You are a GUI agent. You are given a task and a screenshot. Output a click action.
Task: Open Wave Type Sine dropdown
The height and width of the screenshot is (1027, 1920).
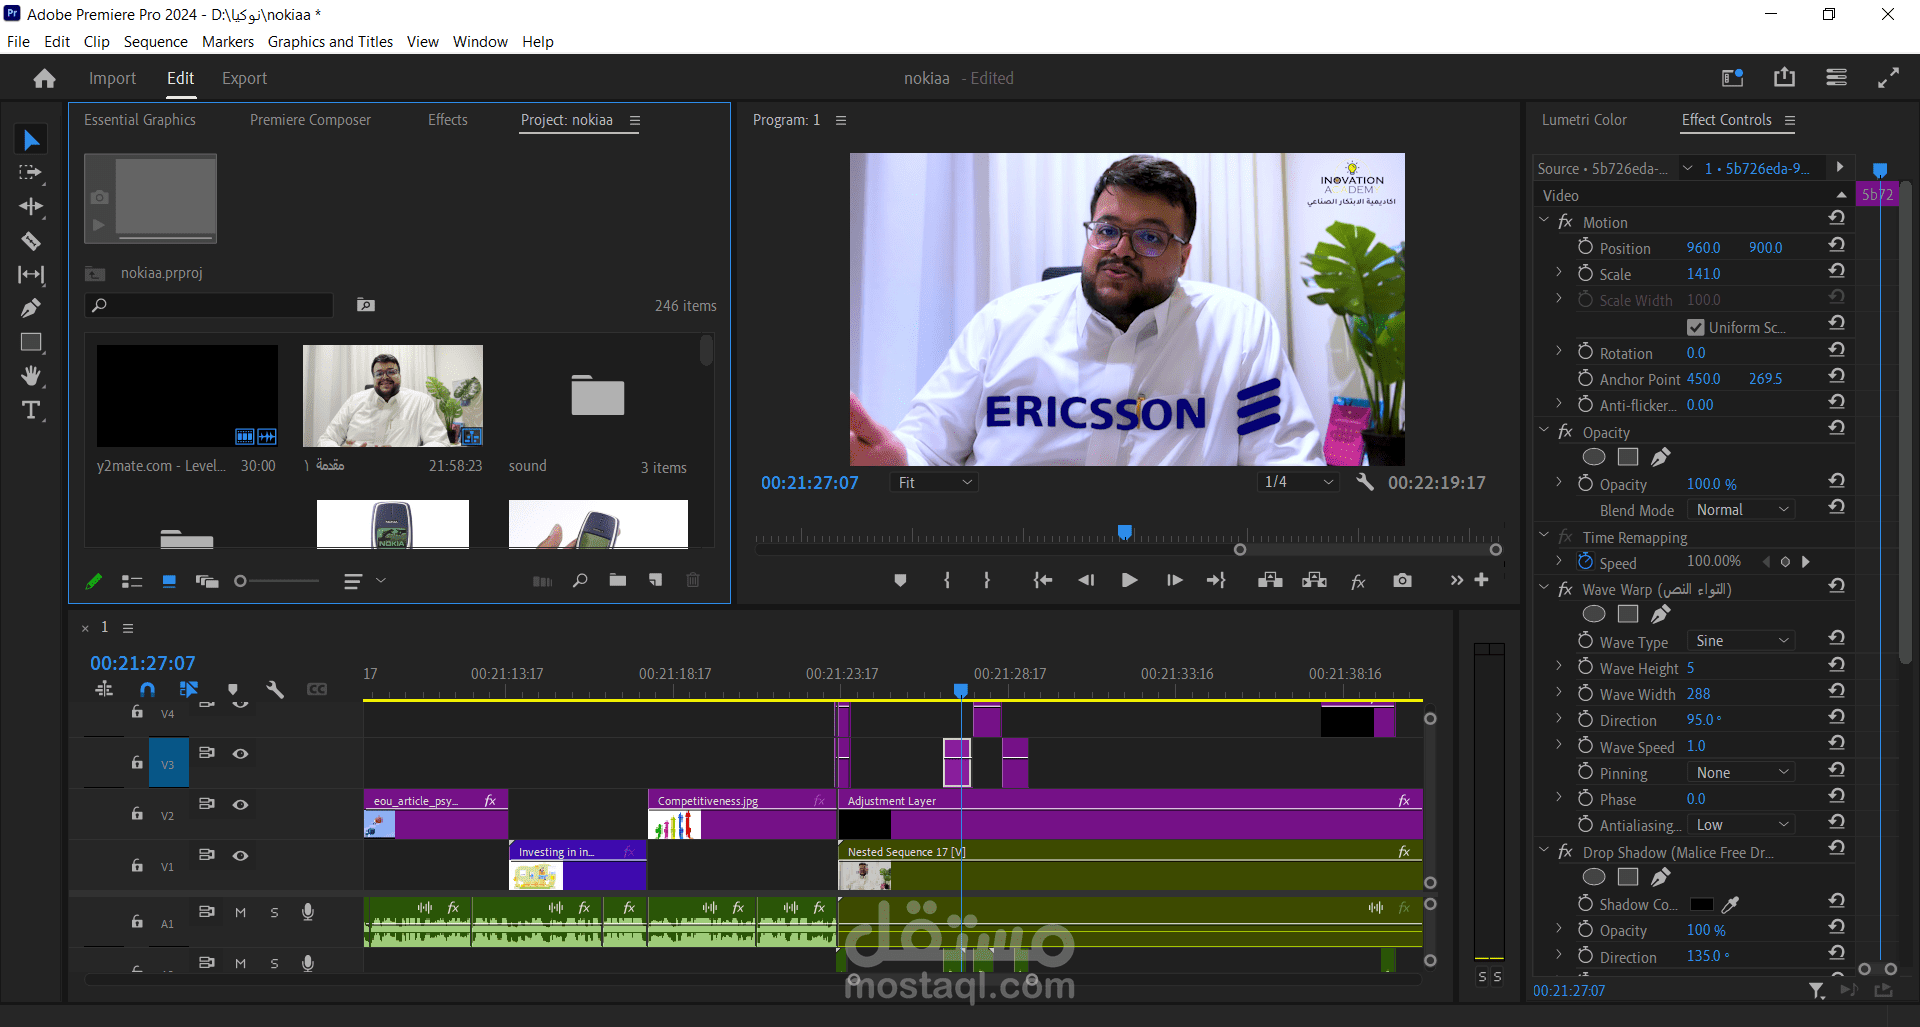pyautogui.click(x=1742, y=641)
